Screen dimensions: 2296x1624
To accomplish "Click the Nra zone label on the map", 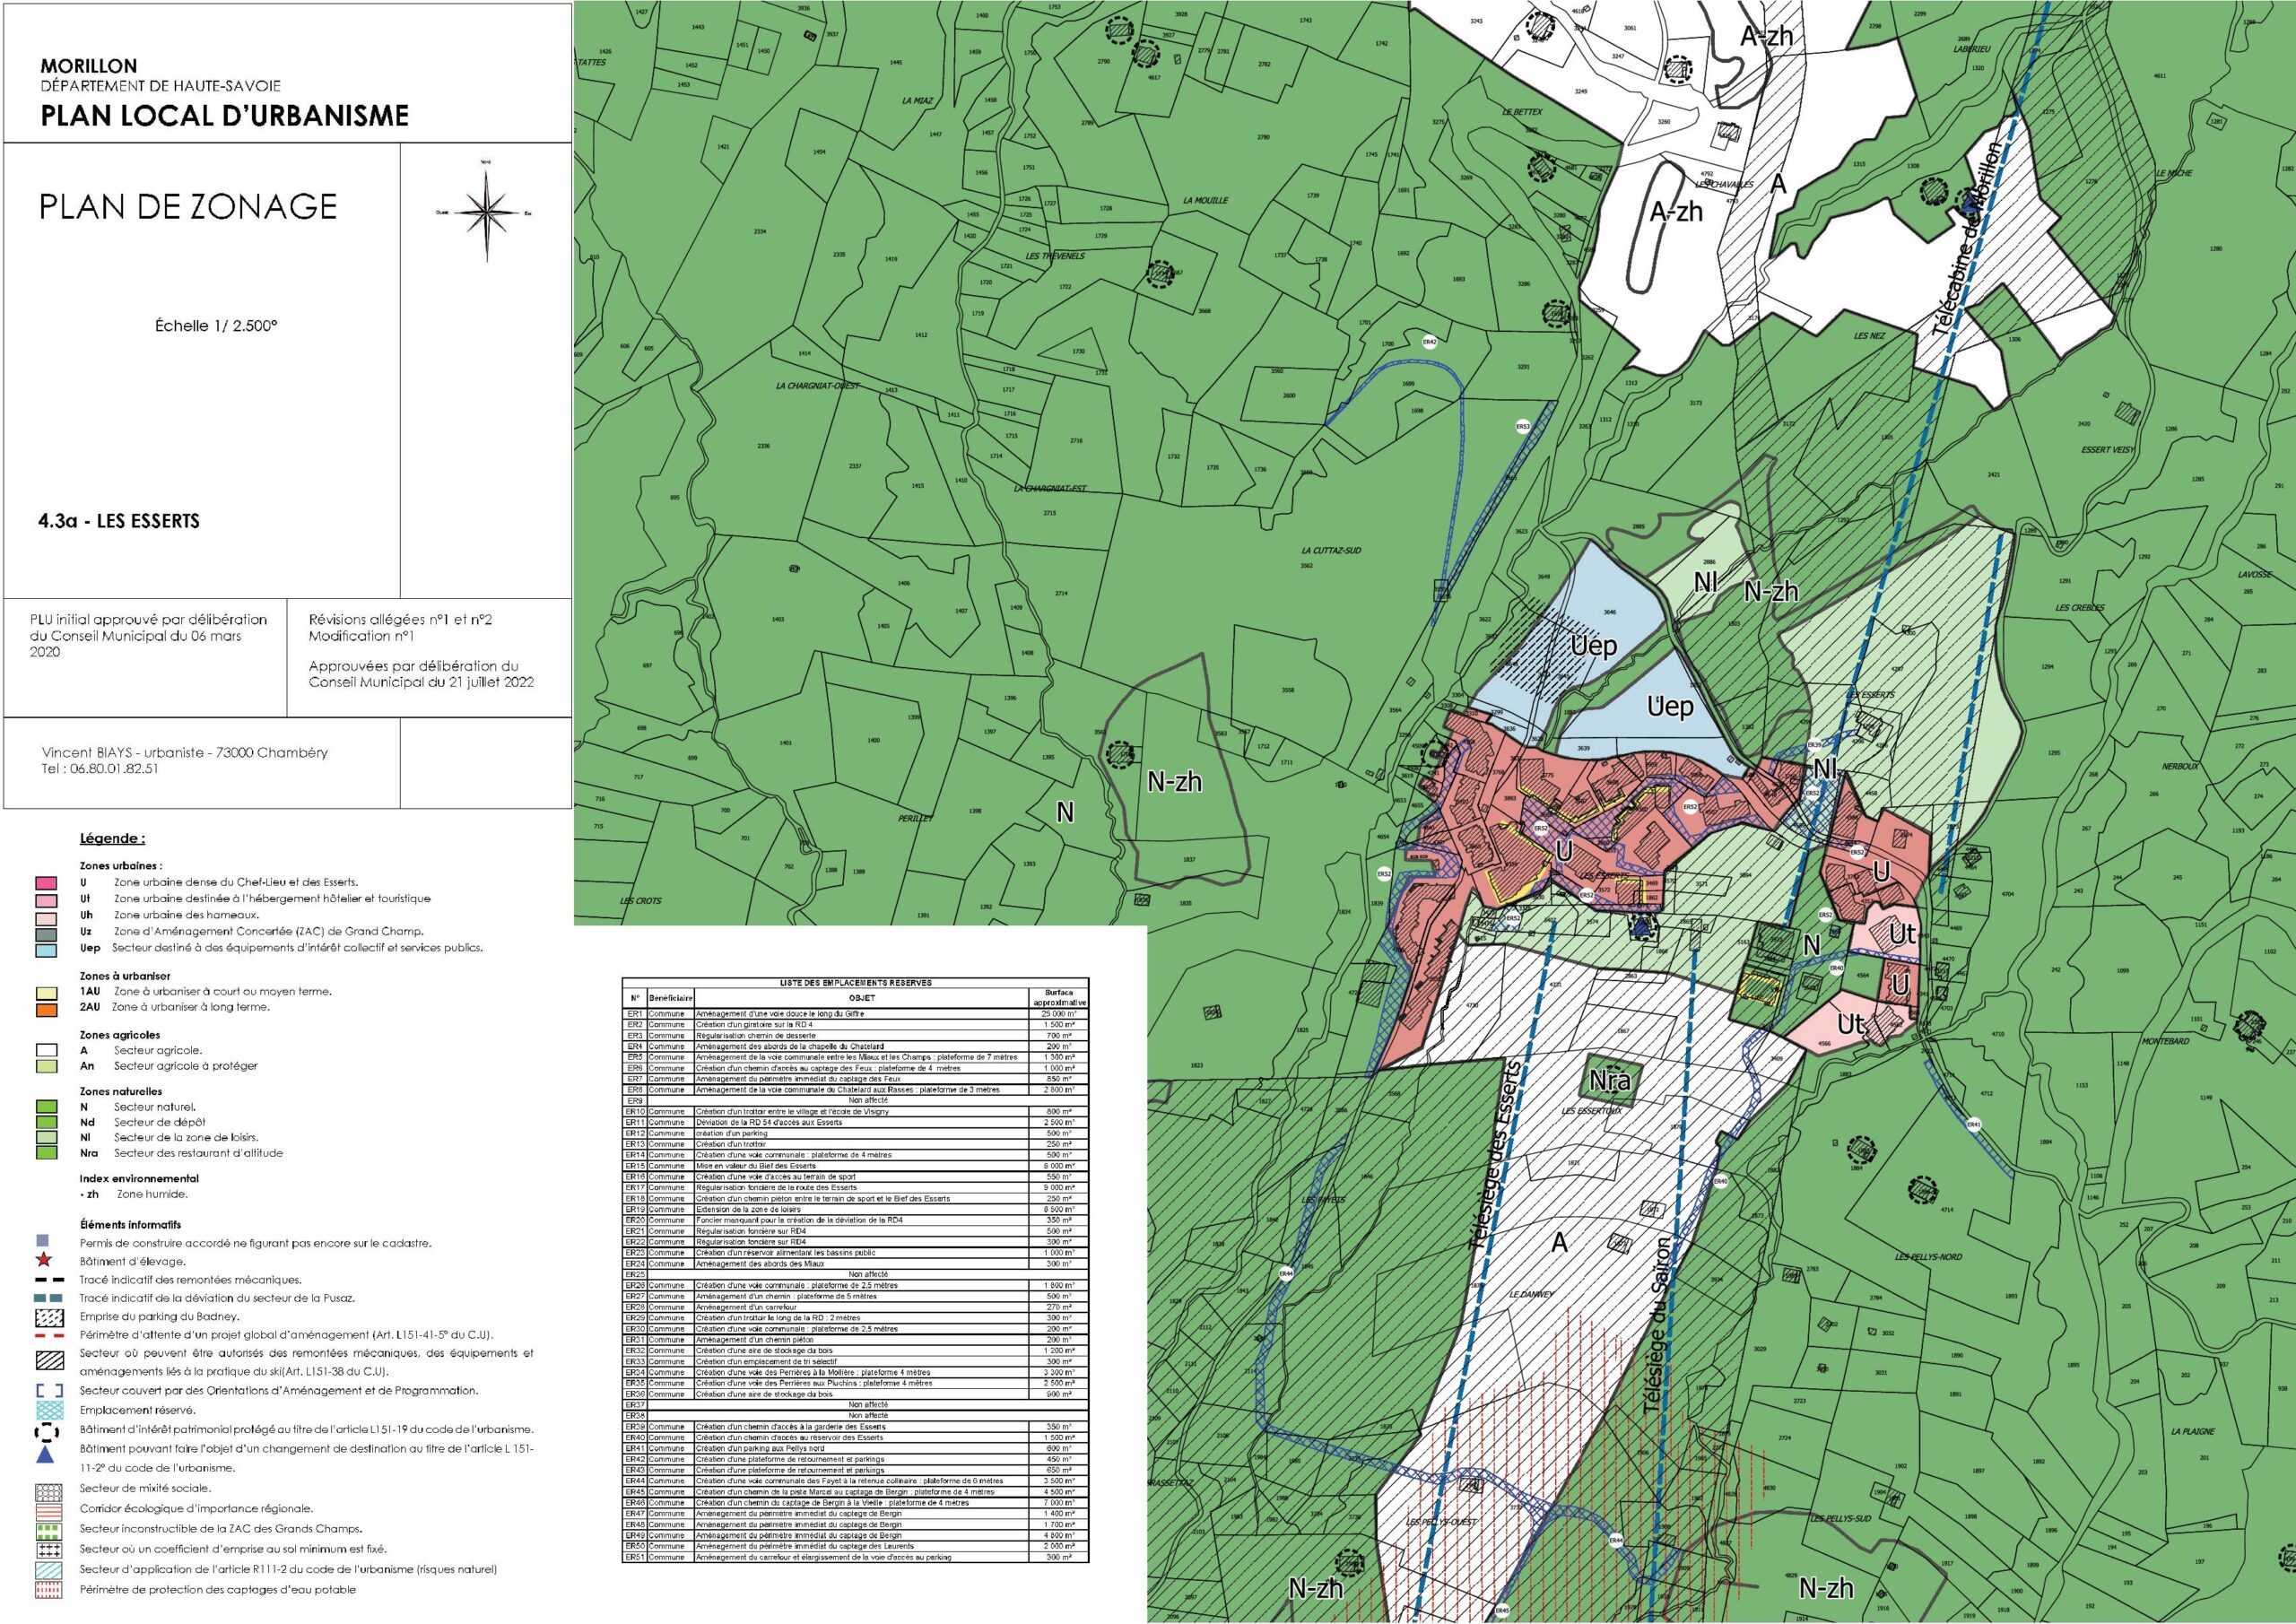I will pos(1609,1081).
